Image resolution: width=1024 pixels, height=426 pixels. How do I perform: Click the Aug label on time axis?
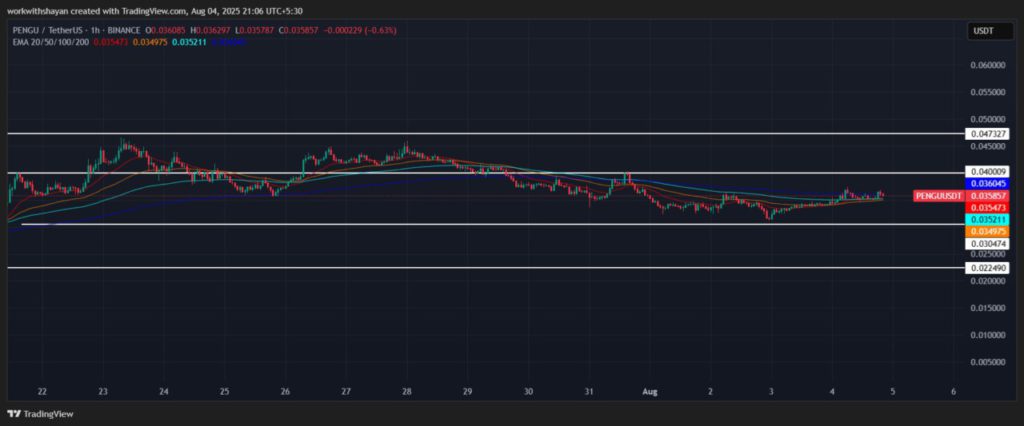click(649, 392)
